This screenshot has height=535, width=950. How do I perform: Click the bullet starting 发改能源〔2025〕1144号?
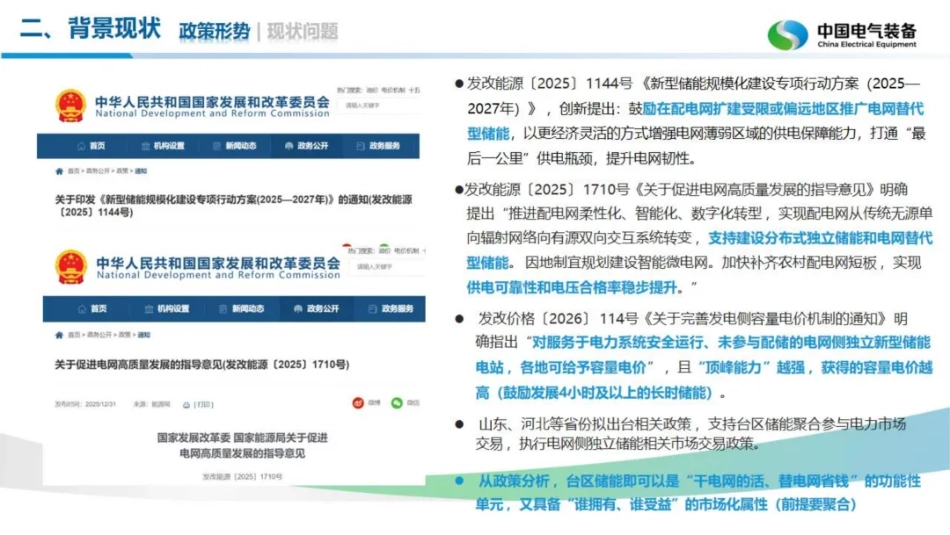tap(691, 121)
